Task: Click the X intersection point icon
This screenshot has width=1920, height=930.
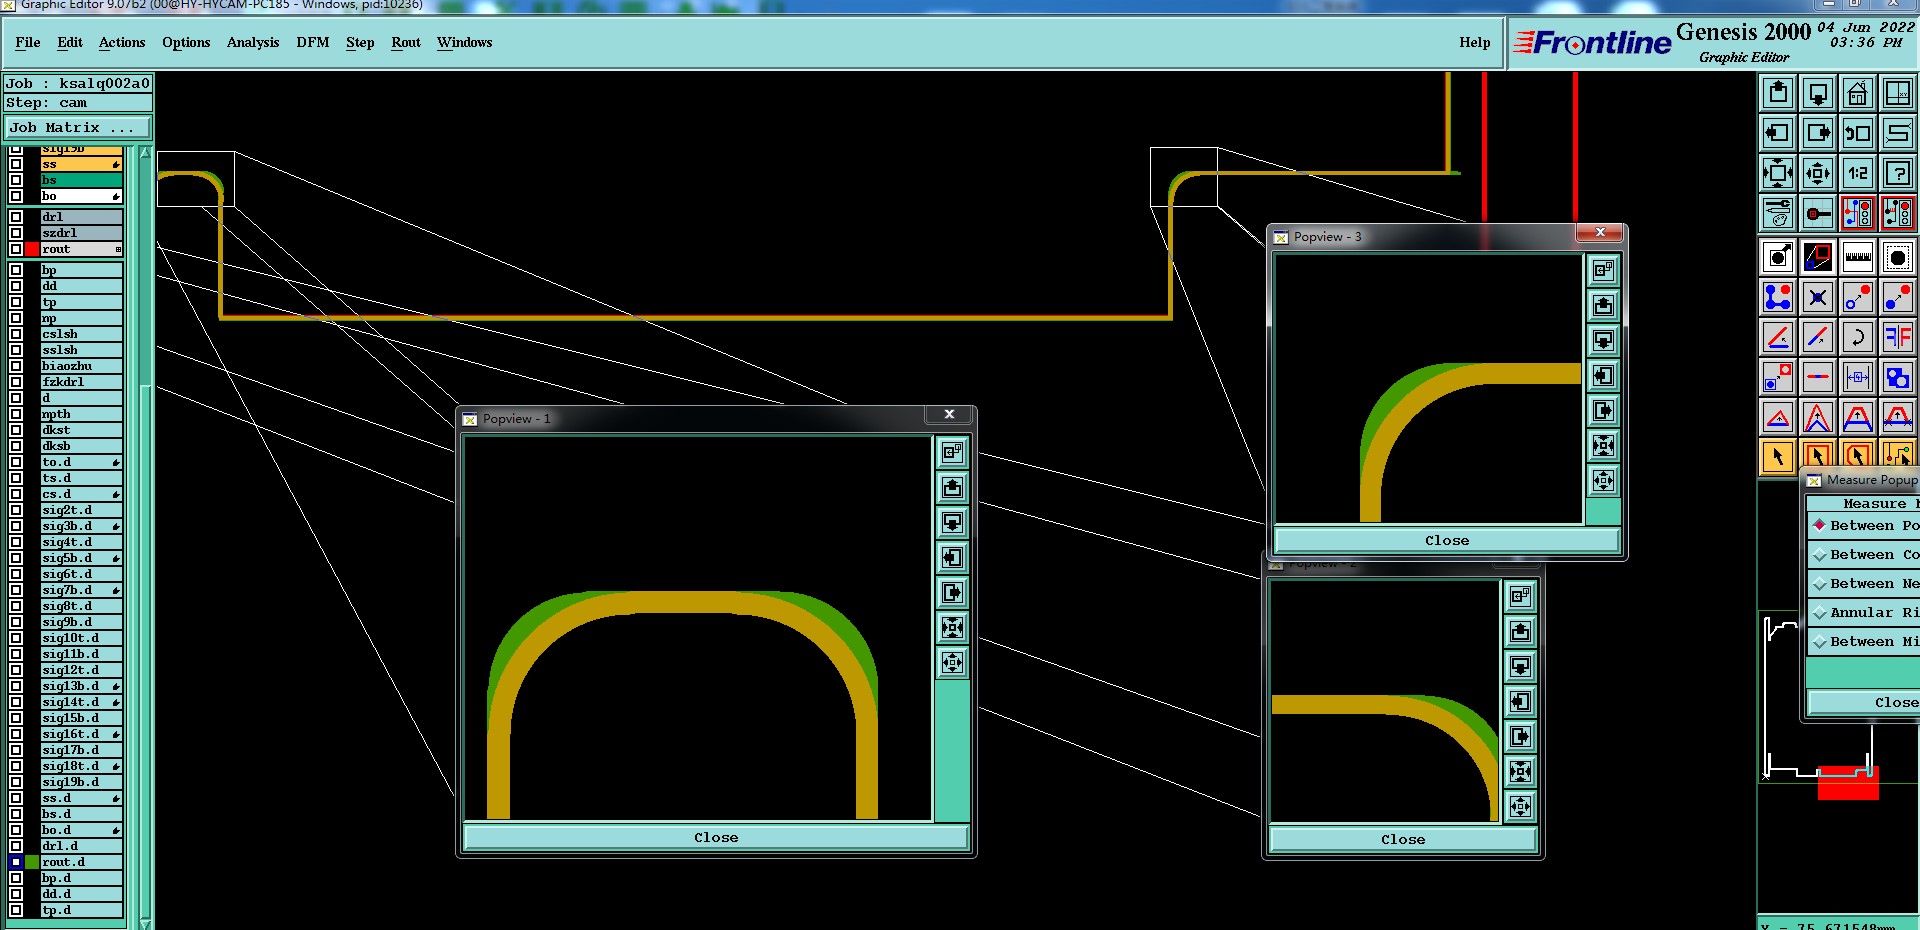Action: click(1818, 297)
